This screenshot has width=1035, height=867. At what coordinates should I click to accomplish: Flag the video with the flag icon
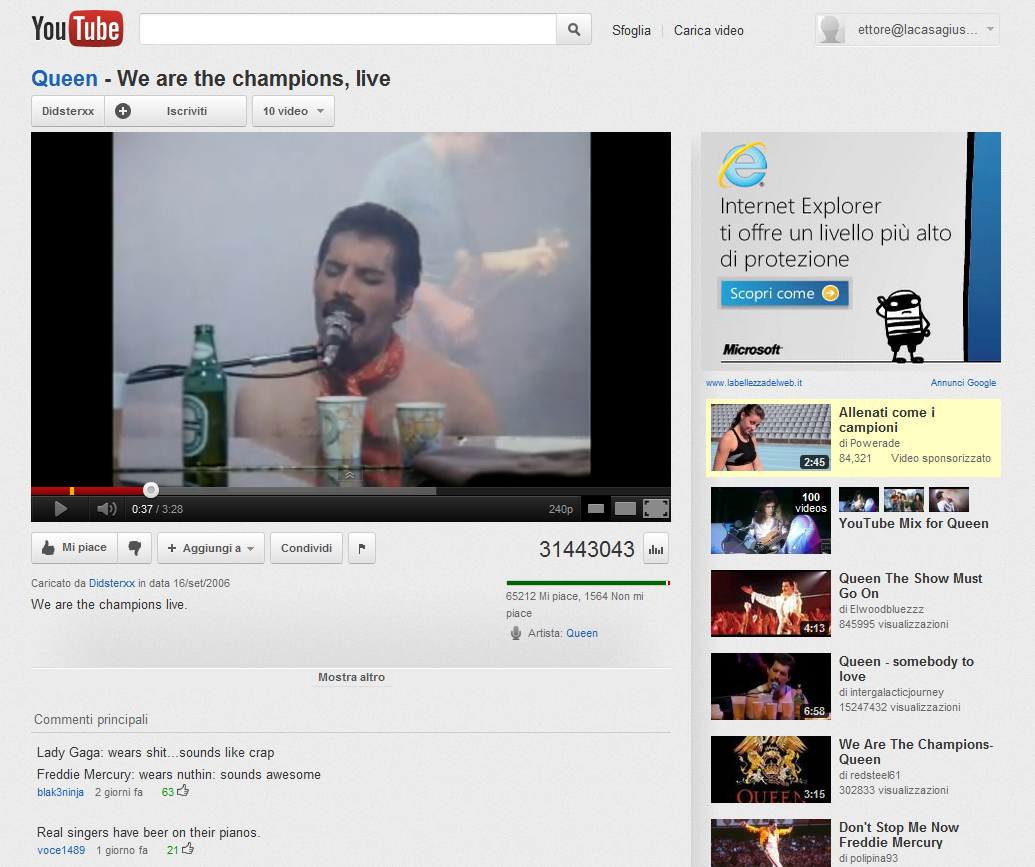click(x=362, y=548)
